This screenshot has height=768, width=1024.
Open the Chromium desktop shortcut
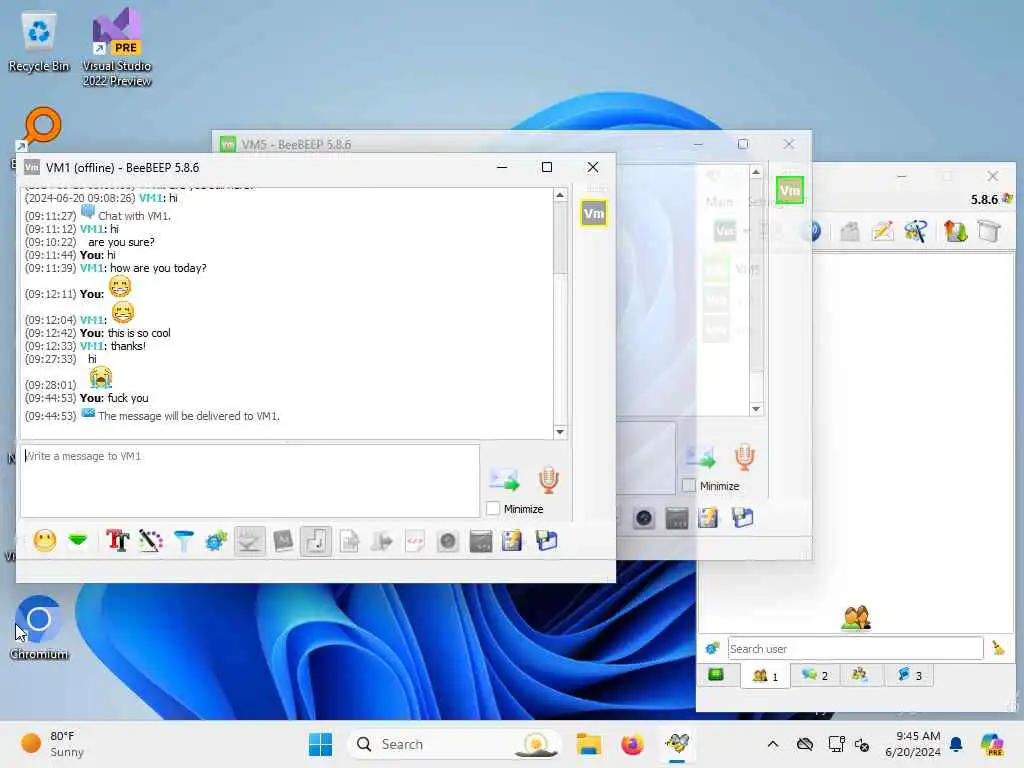pyautogui.click(x=39, y=628)
